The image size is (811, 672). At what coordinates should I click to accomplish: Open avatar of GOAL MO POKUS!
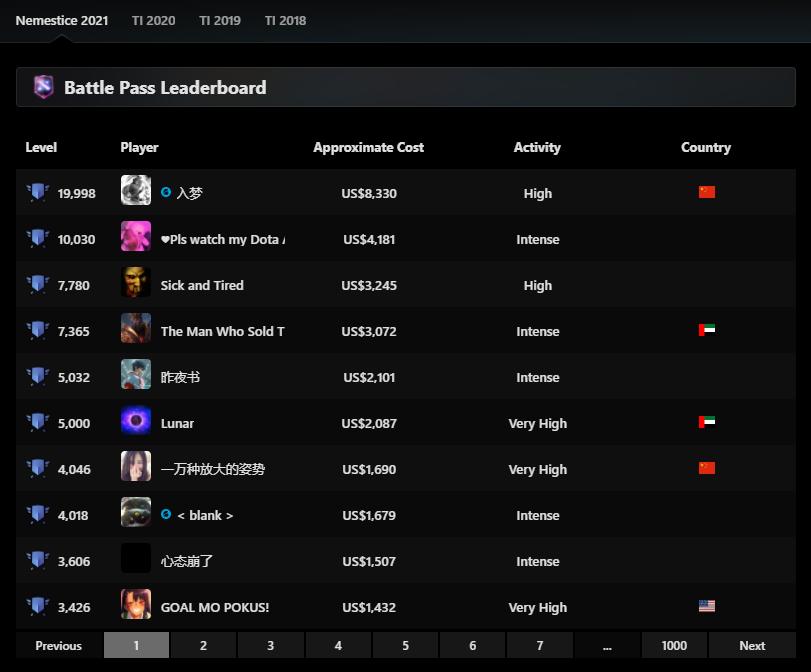[x=136, y=604]
